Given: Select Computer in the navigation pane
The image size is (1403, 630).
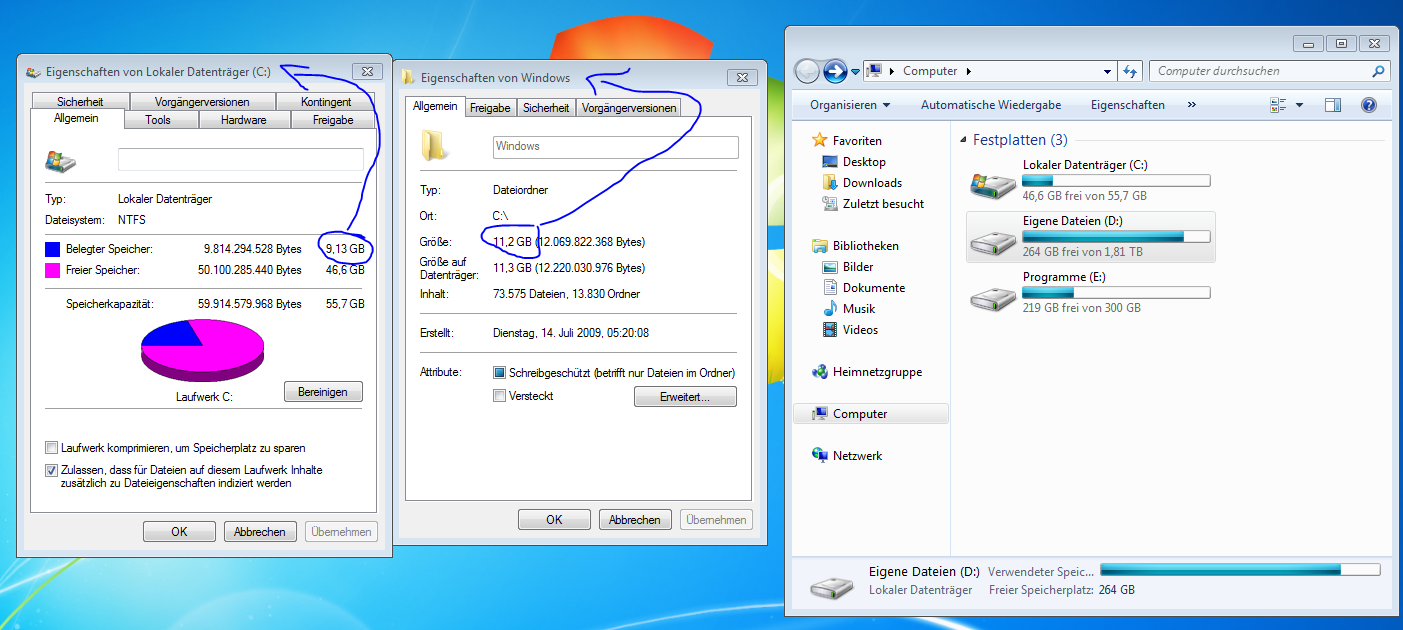Looking at the screenshot, I should [x=871, y=414].
